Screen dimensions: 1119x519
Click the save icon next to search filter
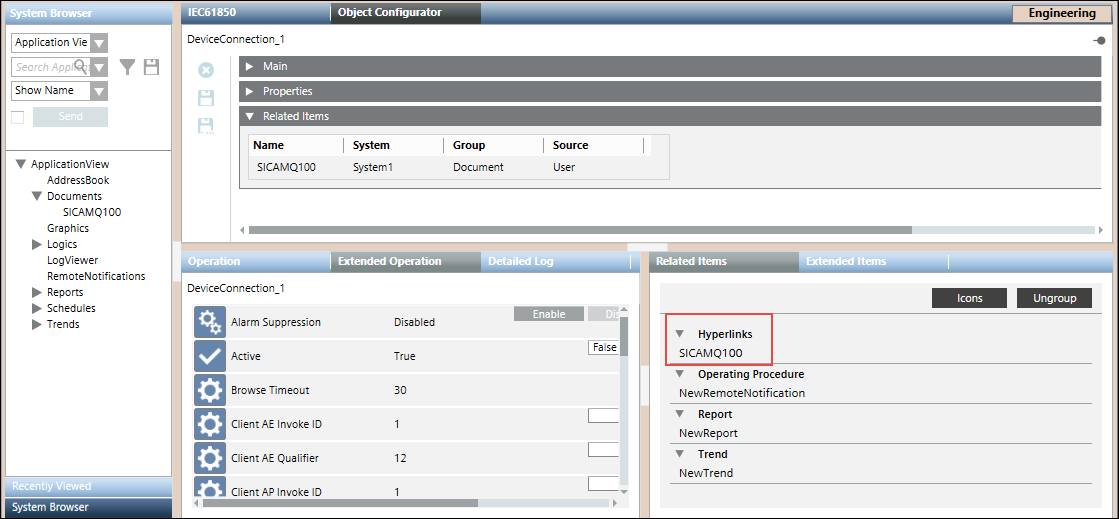coord(151,67)
